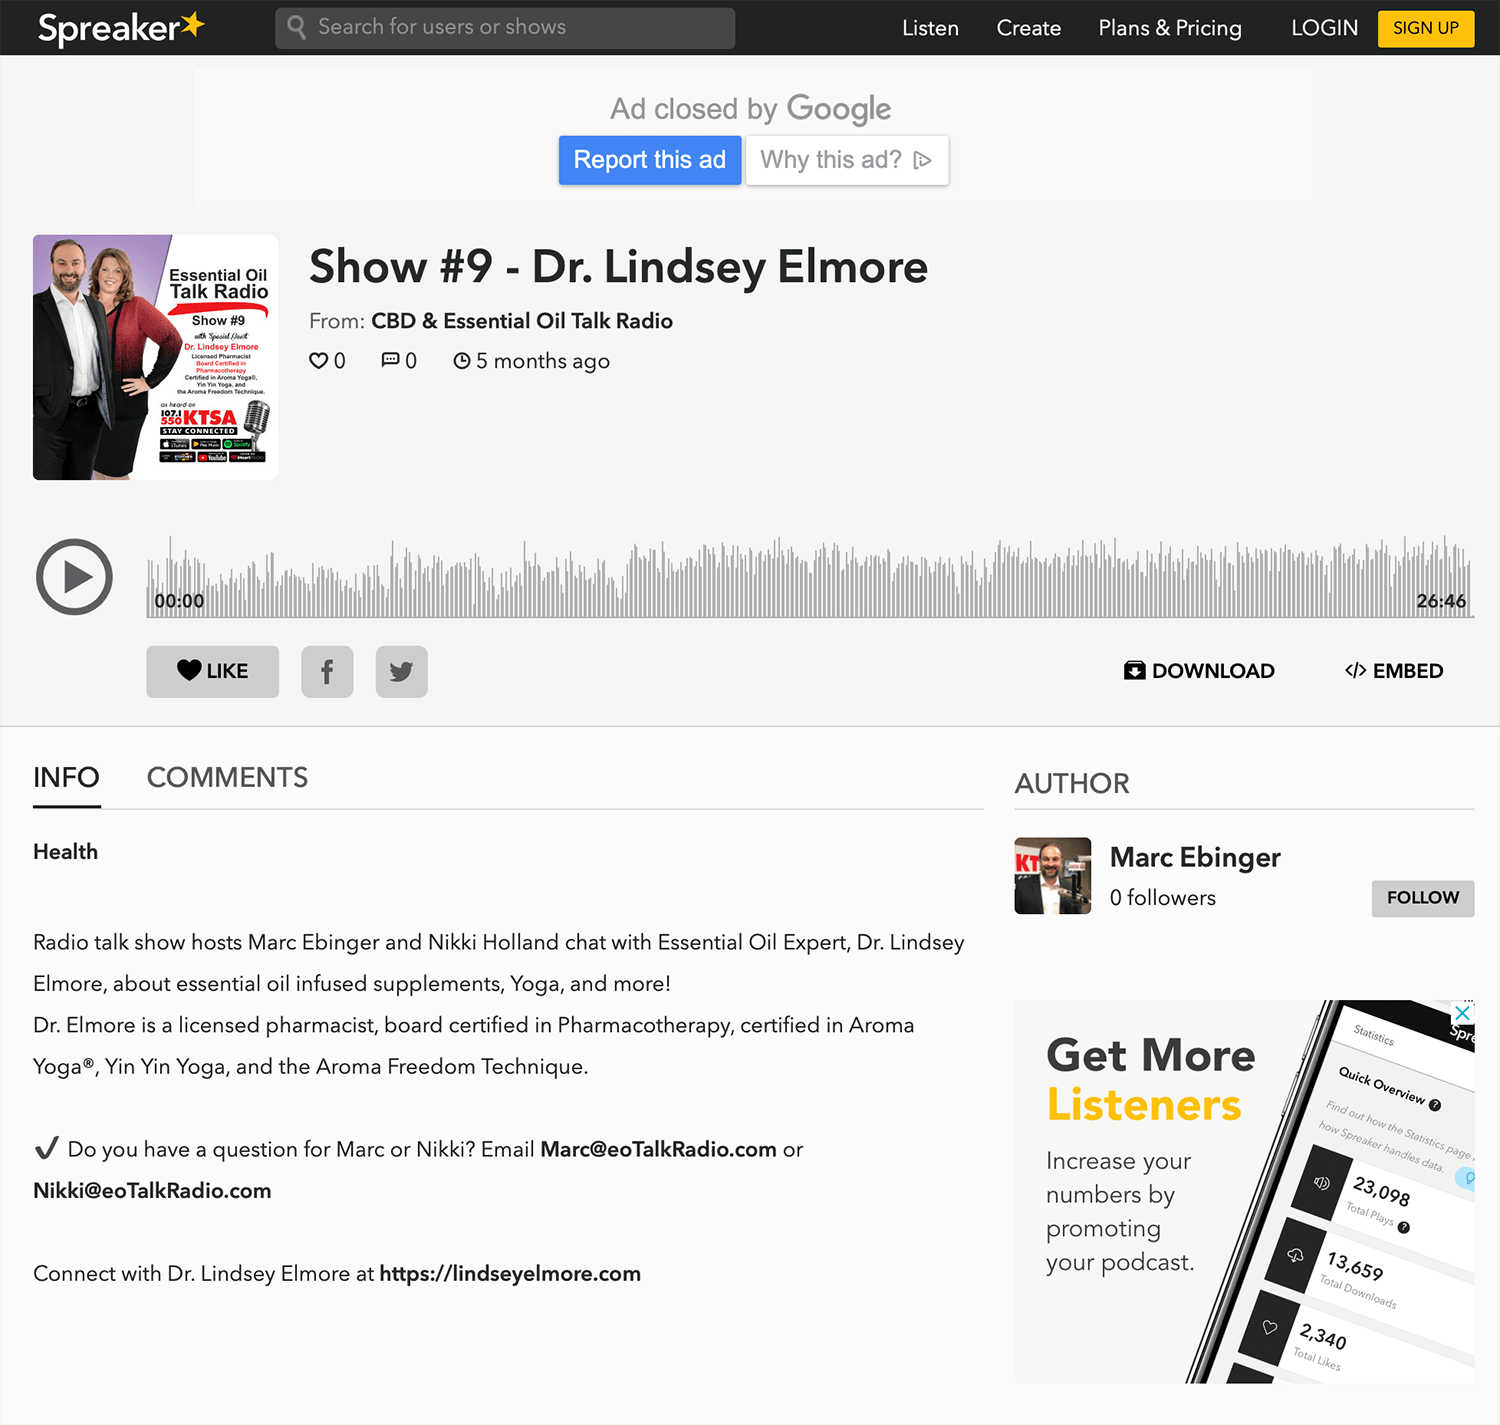Switch to the INFO tab
This screenshot has width=1500, height=1425.
click(x=66, y=778)
